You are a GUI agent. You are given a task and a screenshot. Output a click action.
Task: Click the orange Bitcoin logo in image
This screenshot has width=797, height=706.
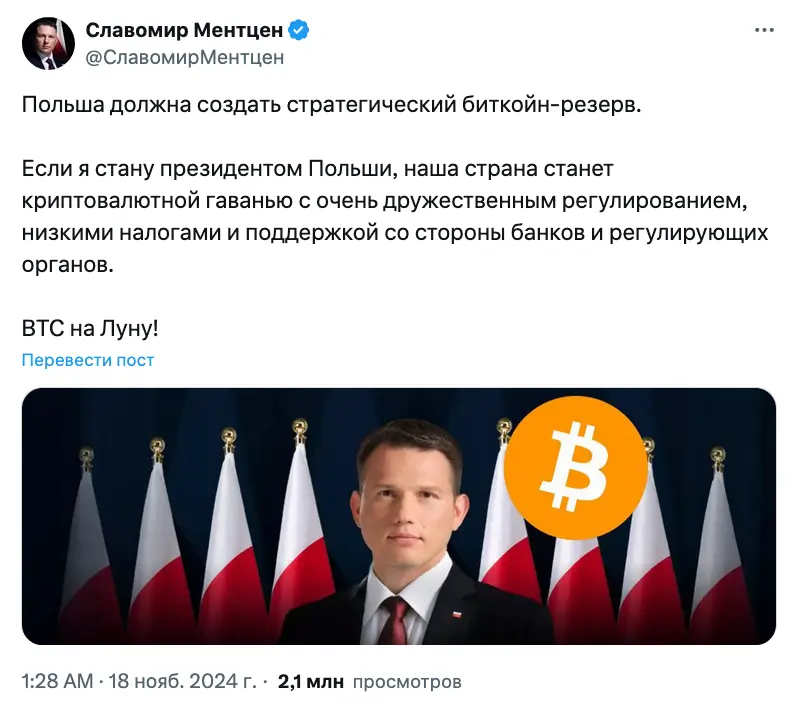[x=574, y=461]
